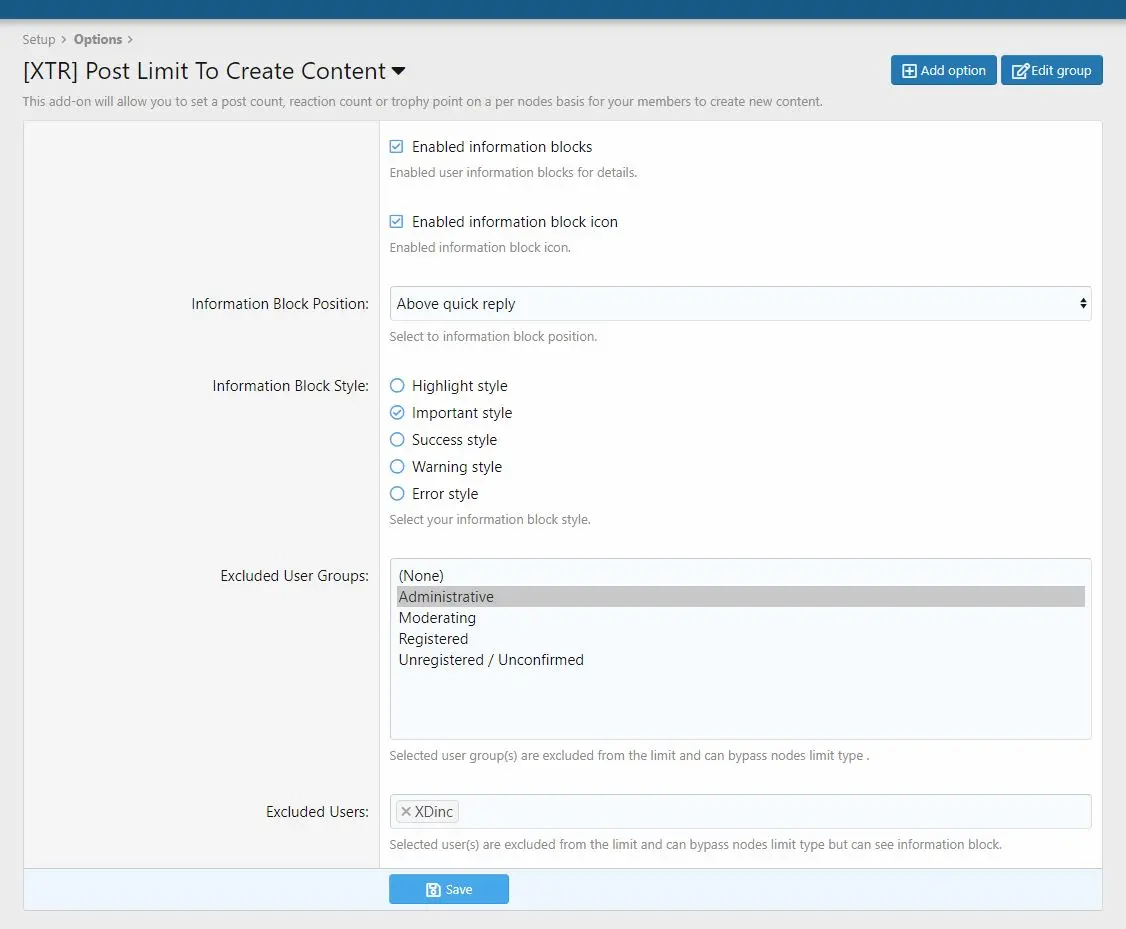Image resolution: width=1126 pixels, height=929 pixels.
Task: Select Success style radio button
Action: coord(397,439)
